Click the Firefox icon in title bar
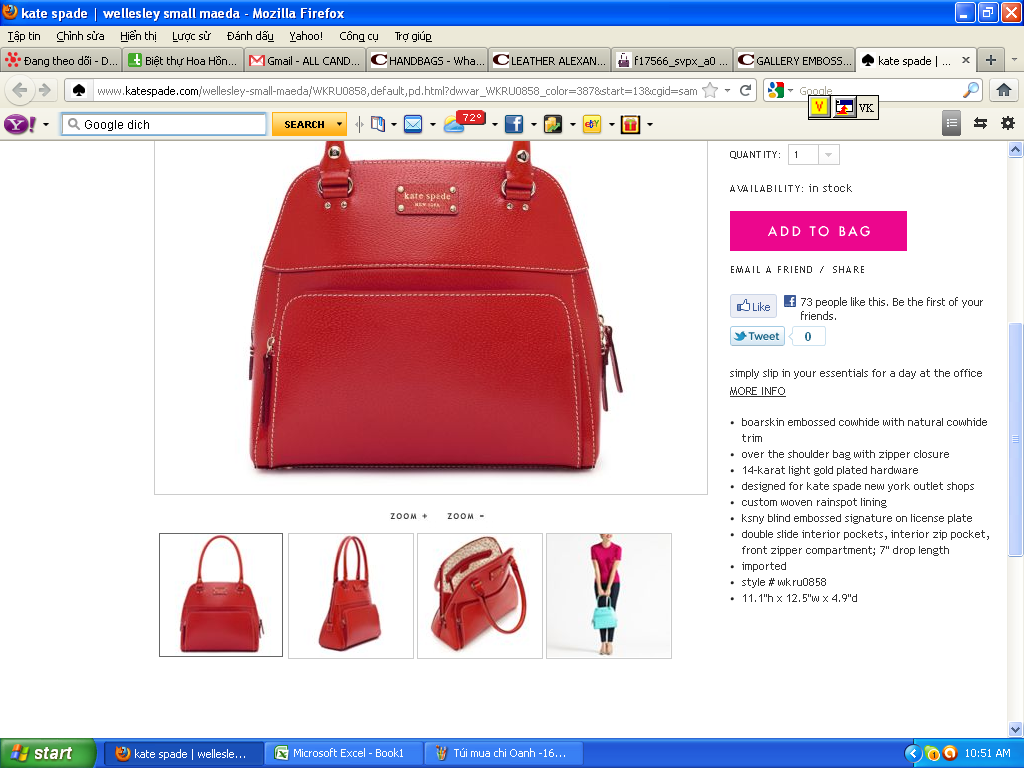The image size is (1024, 768). click(10, 12)
